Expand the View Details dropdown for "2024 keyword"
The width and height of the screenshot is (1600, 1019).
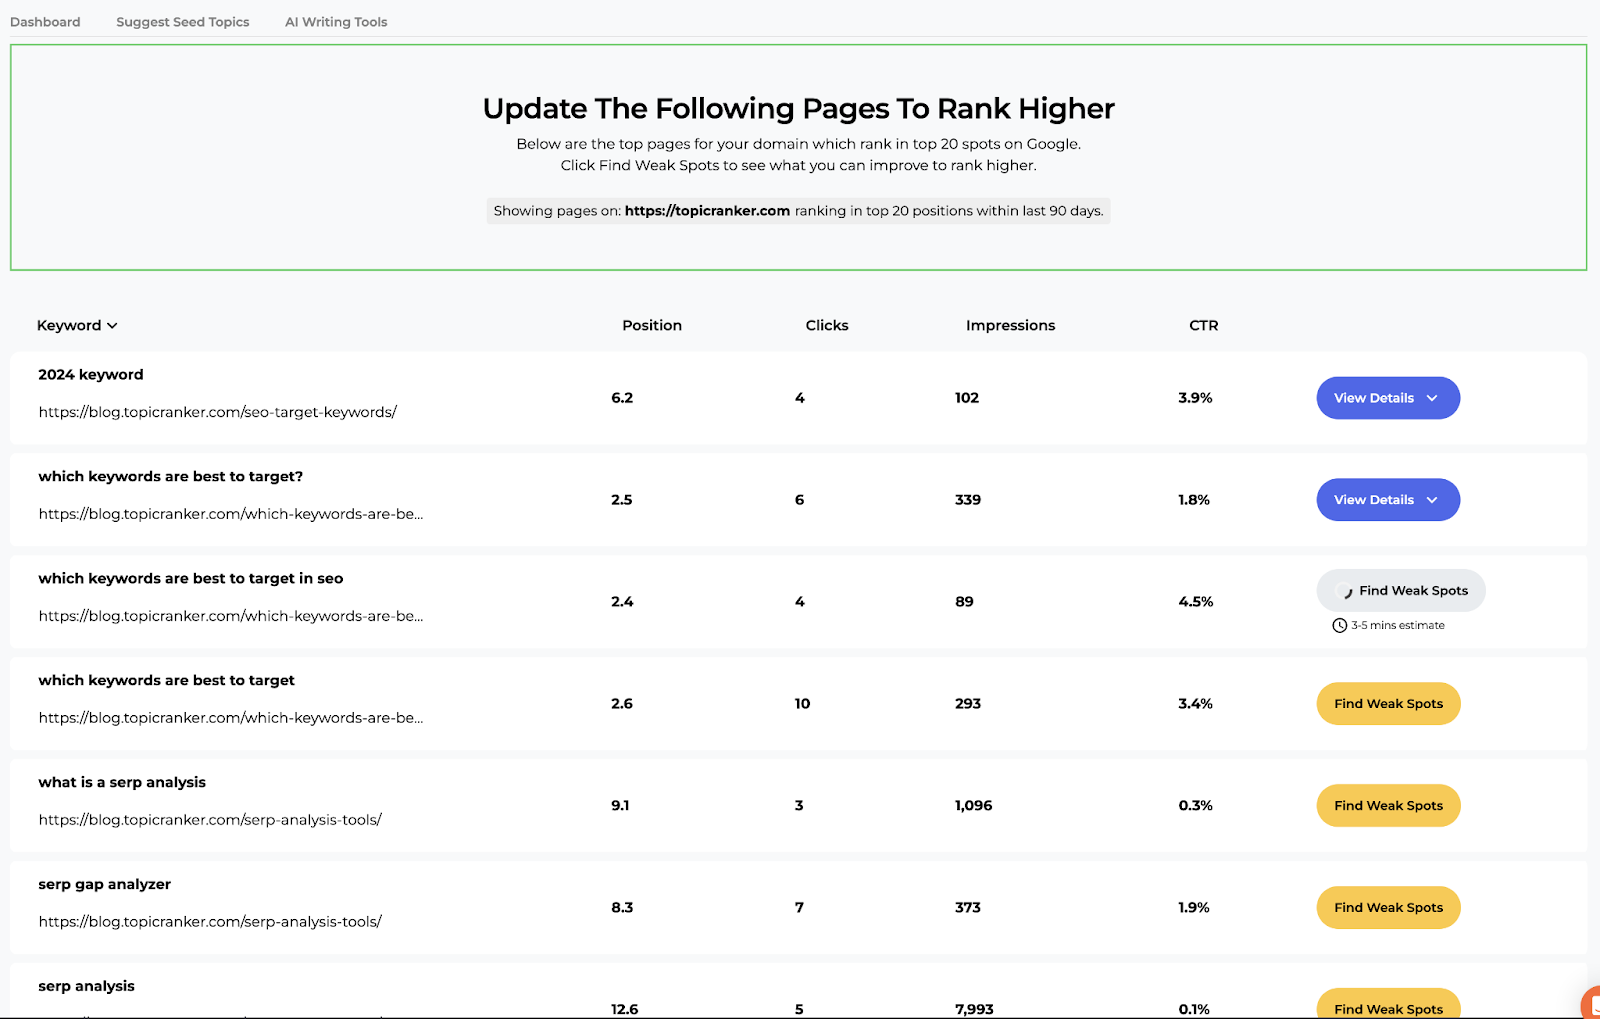pyautogui.click(x=1432, y=397)
